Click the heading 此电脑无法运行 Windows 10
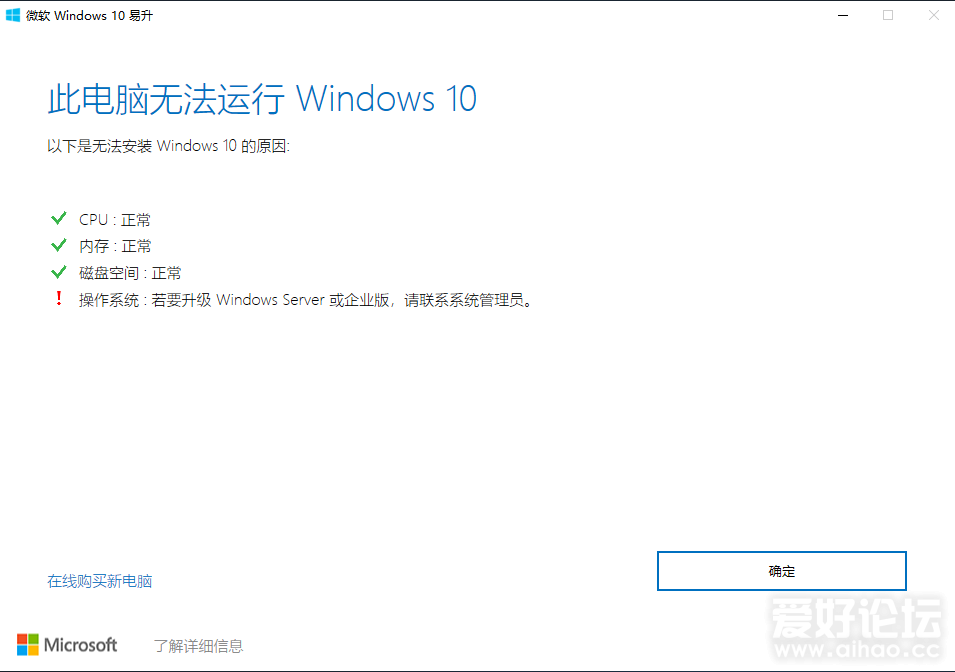The image size is (955, 672). 262,99
